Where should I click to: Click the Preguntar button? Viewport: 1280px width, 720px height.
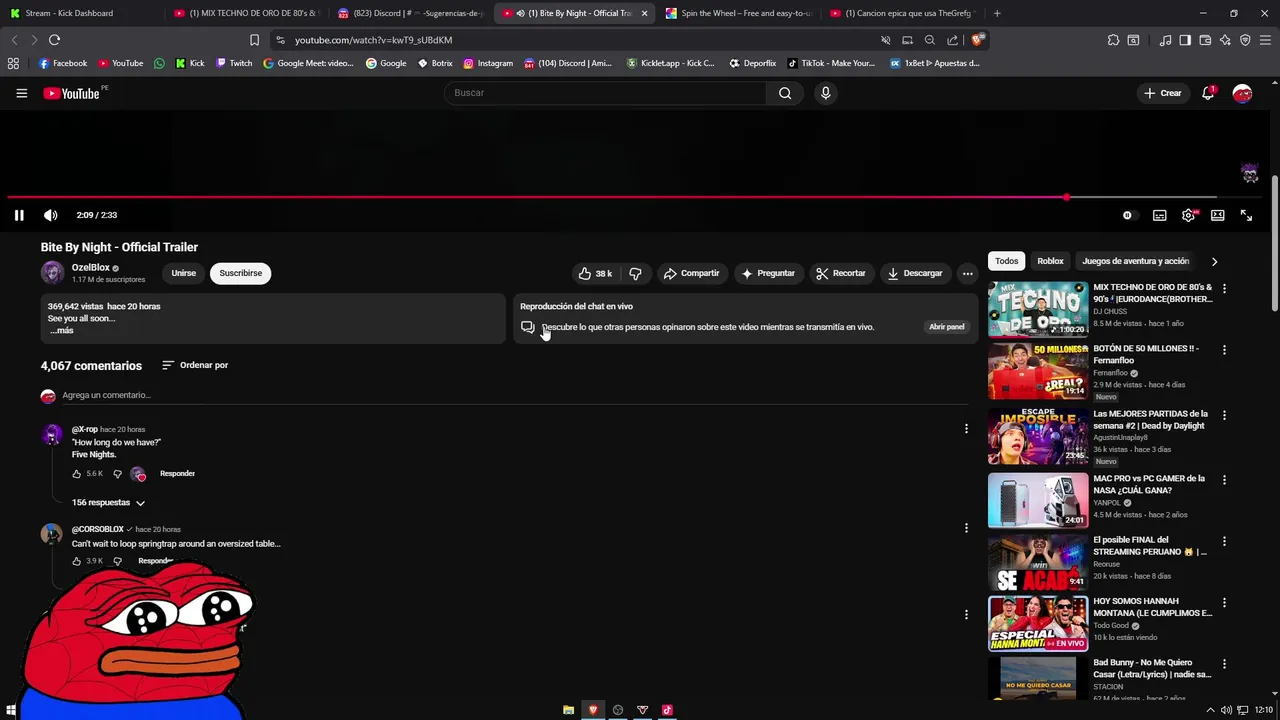click(768, 273)
